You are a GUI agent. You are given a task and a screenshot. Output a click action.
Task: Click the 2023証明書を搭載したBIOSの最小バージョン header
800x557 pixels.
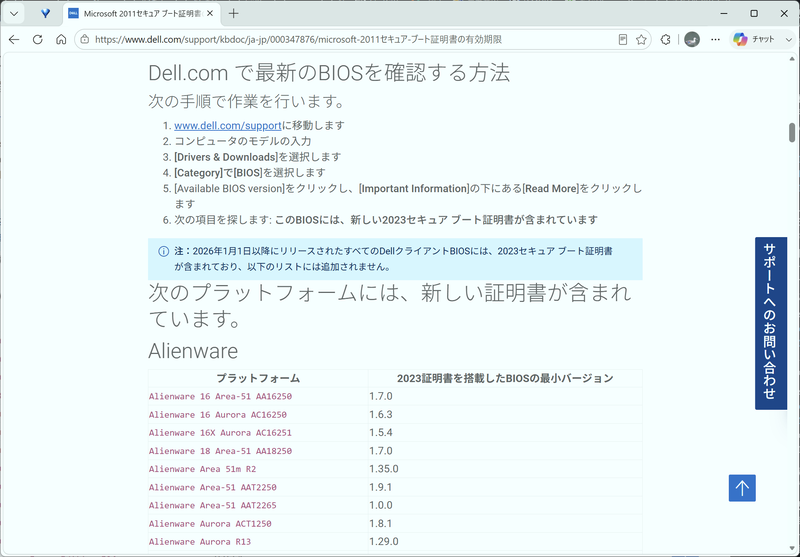coord(505,378)
